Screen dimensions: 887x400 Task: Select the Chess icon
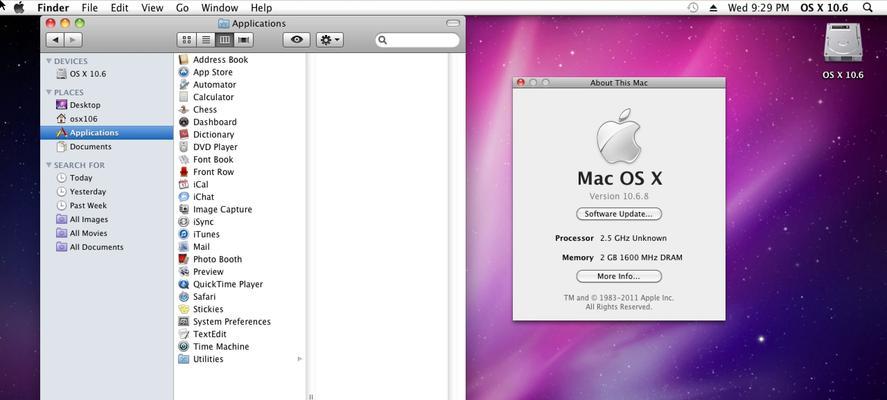(x=183, y=109)
